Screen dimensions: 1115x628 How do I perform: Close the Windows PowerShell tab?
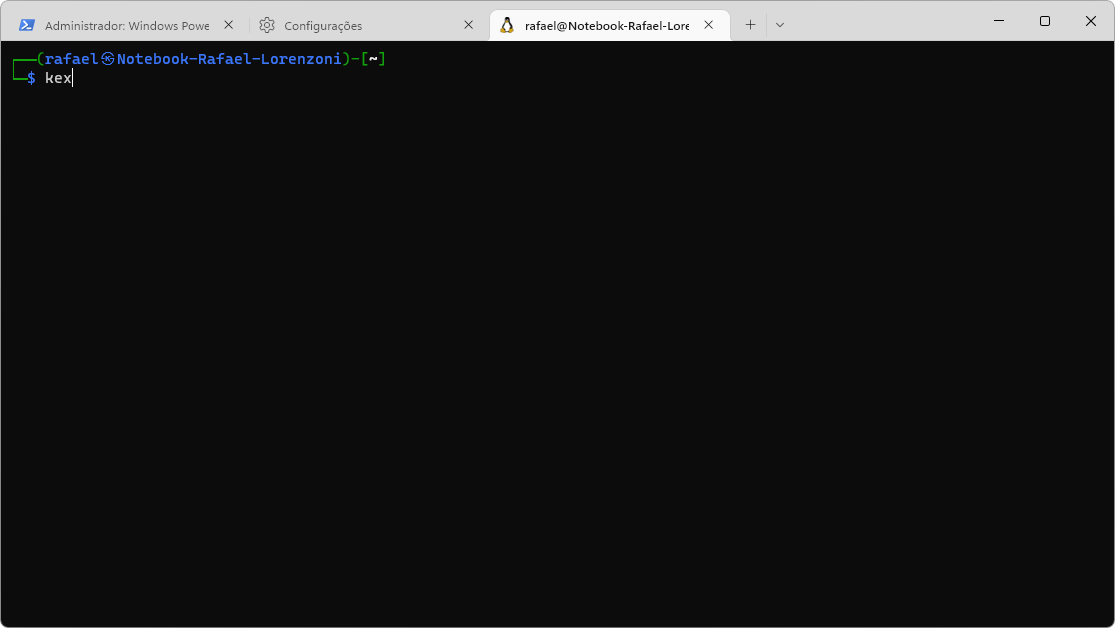(229, 25)
